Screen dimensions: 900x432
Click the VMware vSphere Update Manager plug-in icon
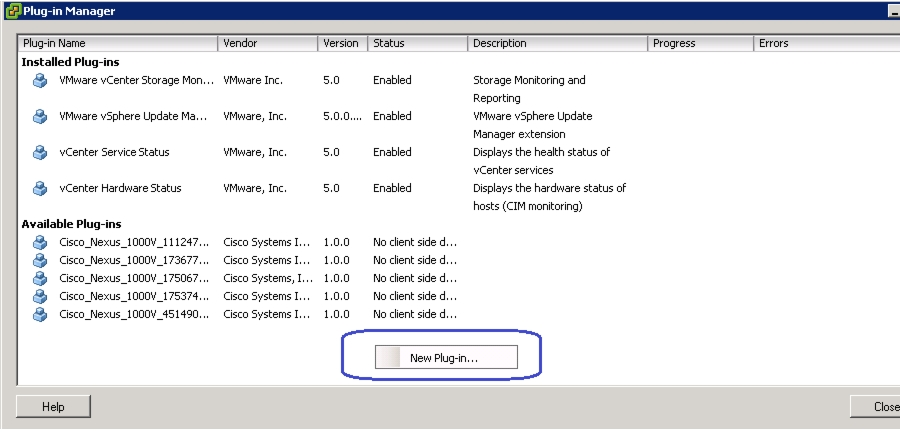point(40,117)
